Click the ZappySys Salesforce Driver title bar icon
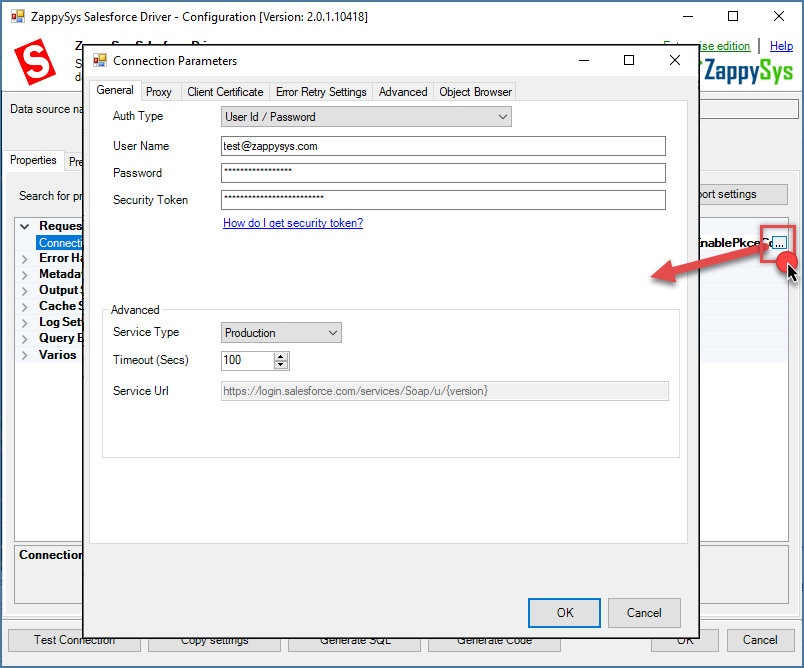804x668 pixels. click(x=17, y=16)
